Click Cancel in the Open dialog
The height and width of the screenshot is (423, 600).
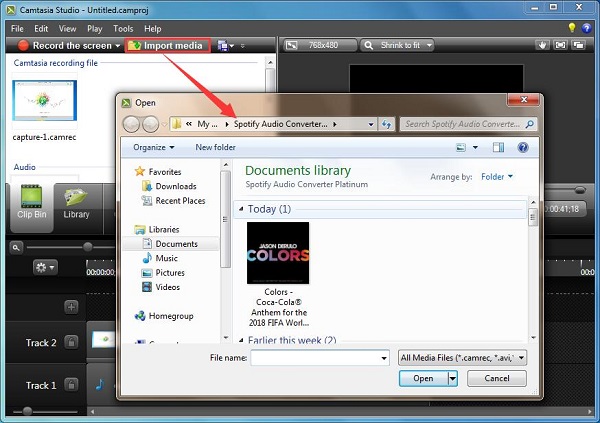tap(497, 379)
